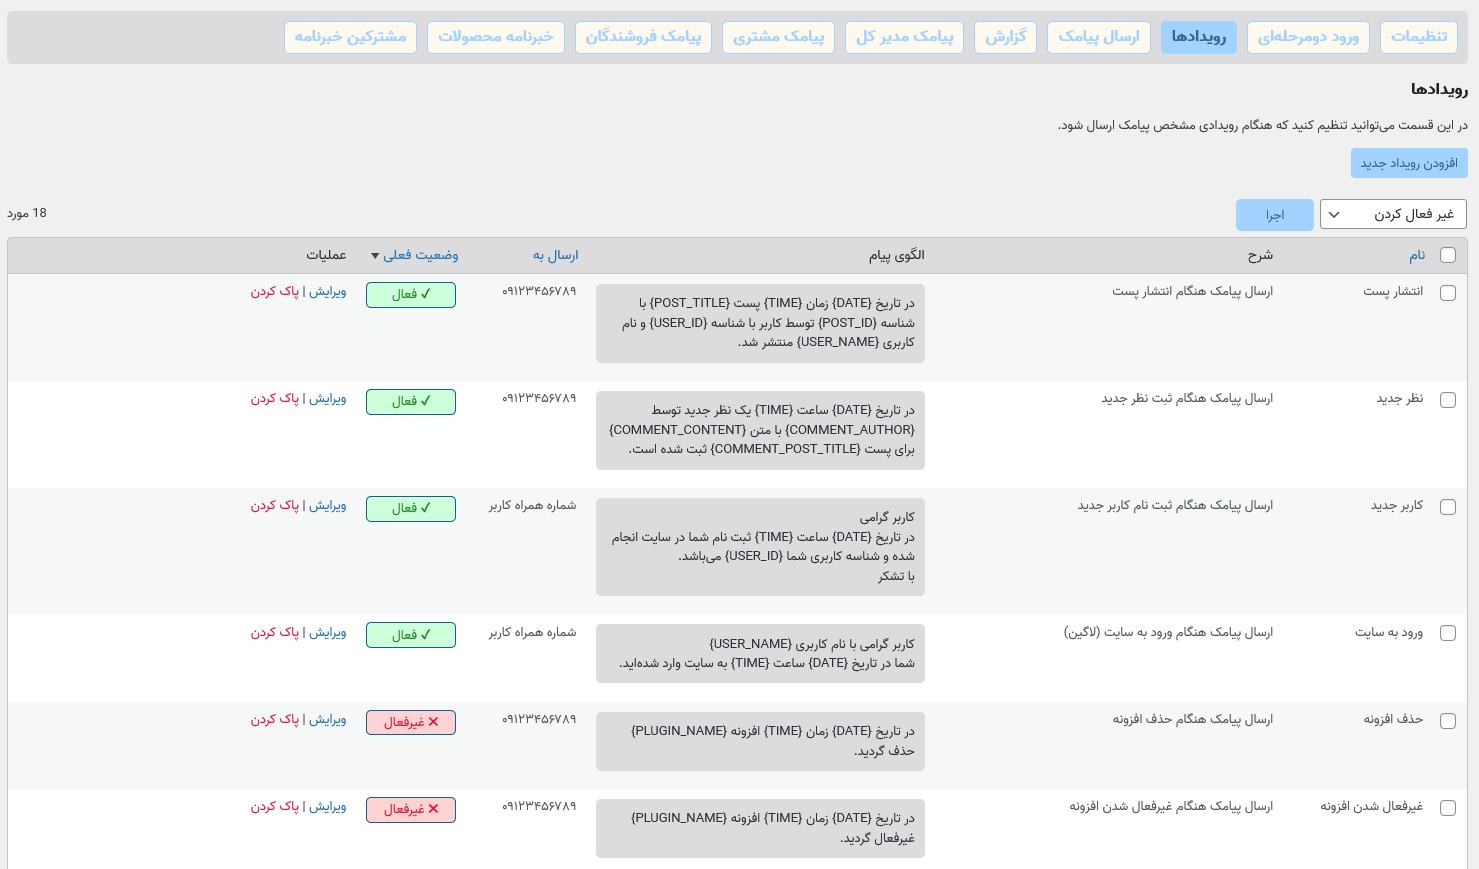This screenshot has height=869, width=1479.
Task: Toggle the select-all checkbox in table header
Action: click(x=1448, y=255)
